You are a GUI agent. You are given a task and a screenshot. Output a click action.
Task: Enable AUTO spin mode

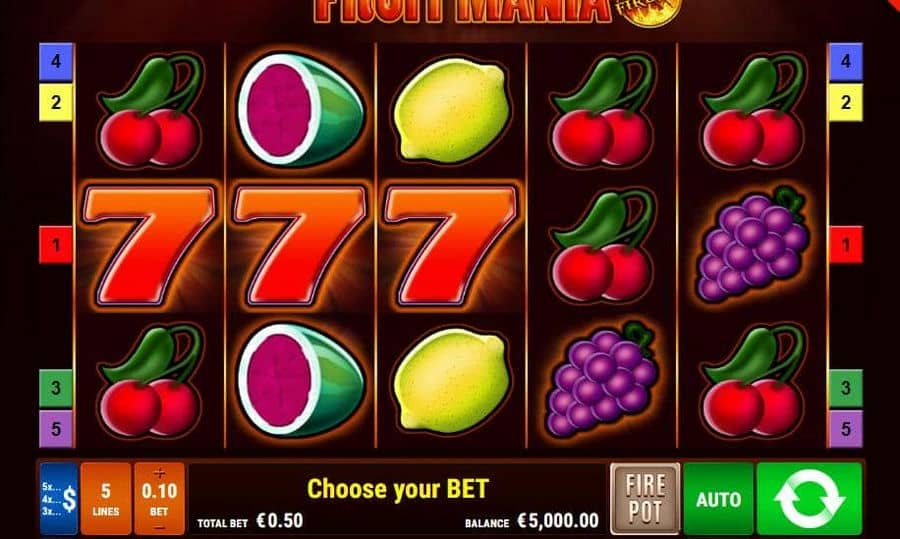point(719,498)
